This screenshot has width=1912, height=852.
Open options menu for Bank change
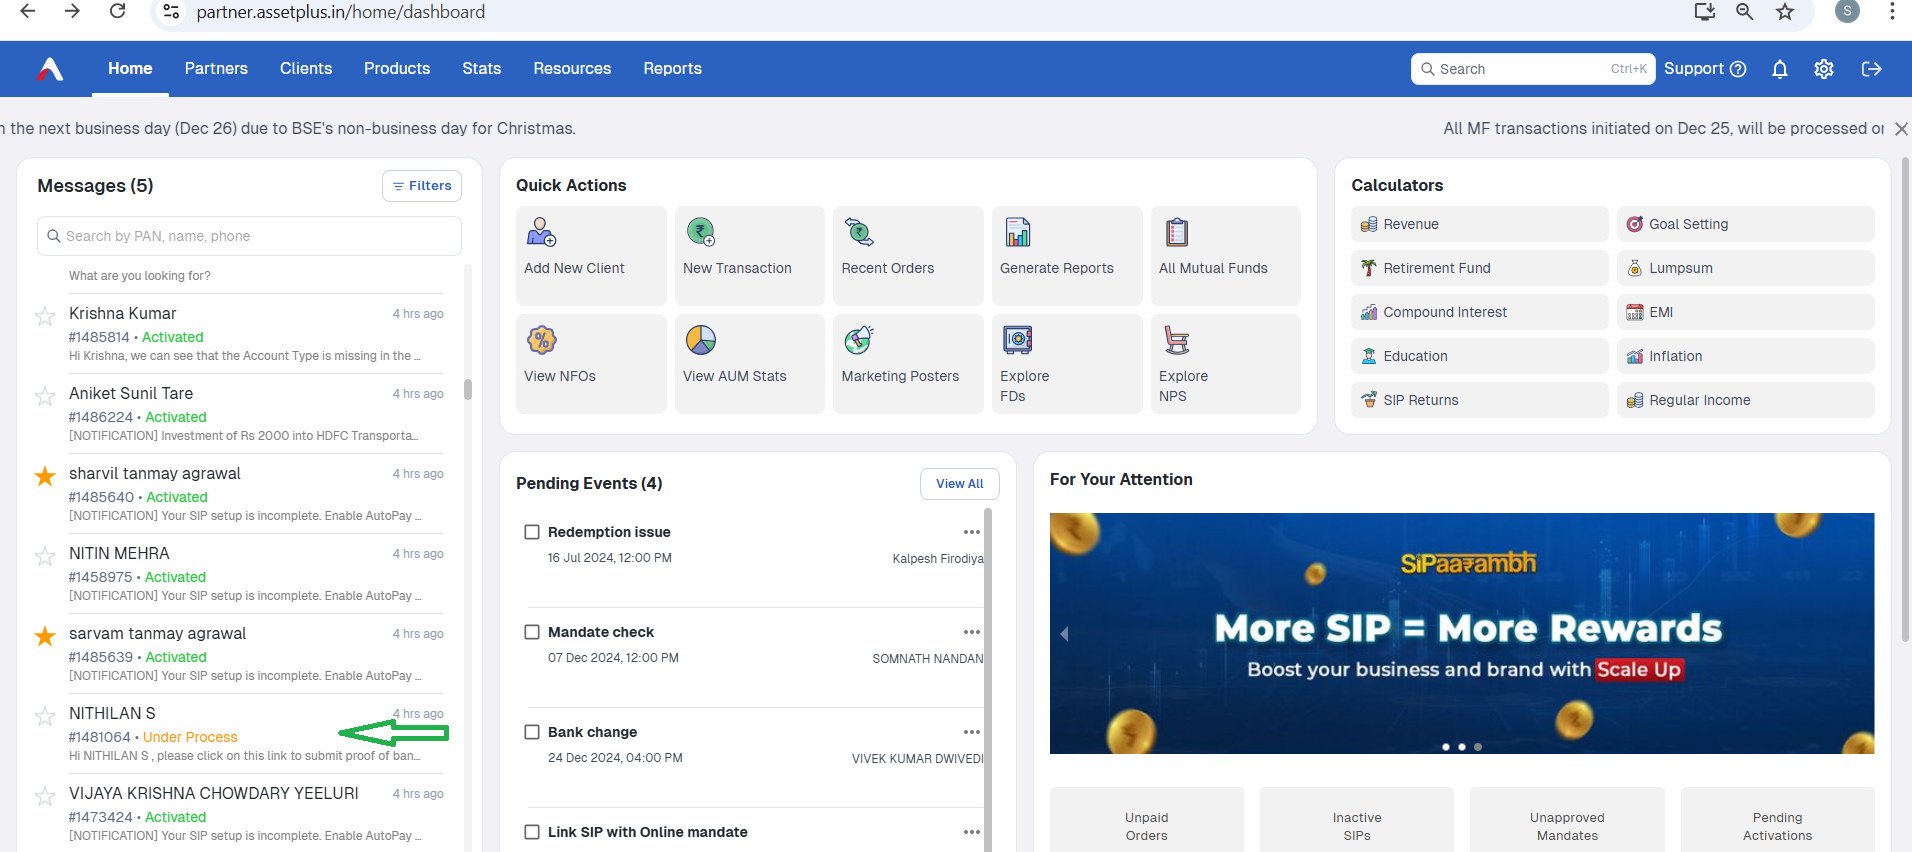971,732
